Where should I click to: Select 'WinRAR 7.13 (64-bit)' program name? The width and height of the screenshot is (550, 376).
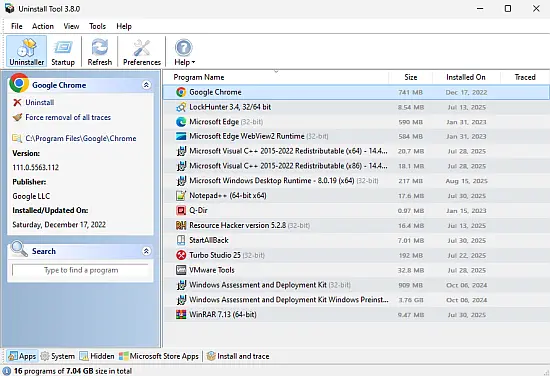click(x=223, y=314)
